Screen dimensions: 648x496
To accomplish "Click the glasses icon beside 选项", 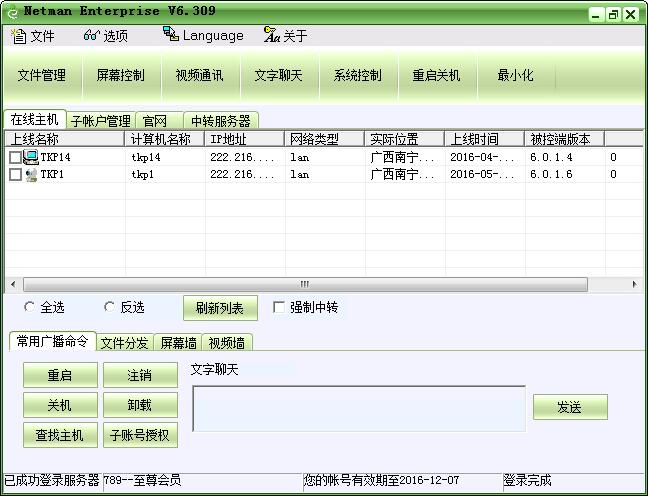I will [x=91, y=36].
